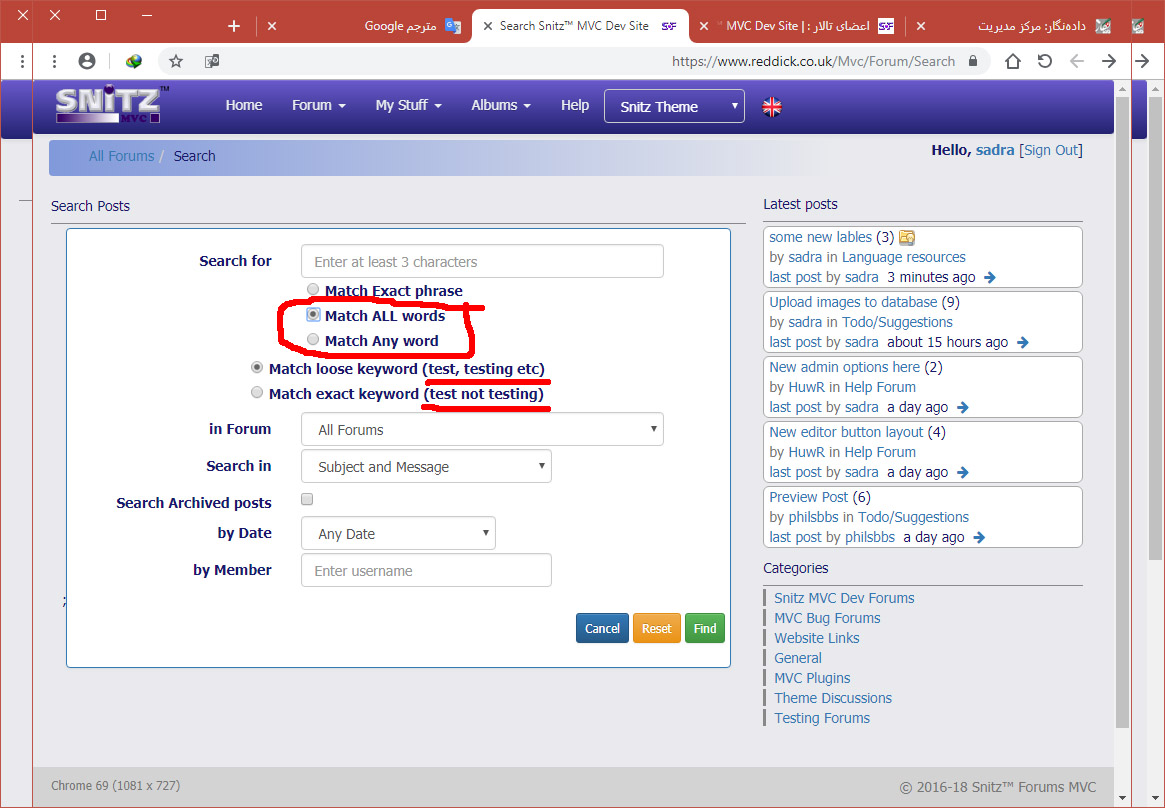The height and width of the screenshot is (808, 1165).
Task: Open the Chrome profile avatar icon
Action: [87, 61]
